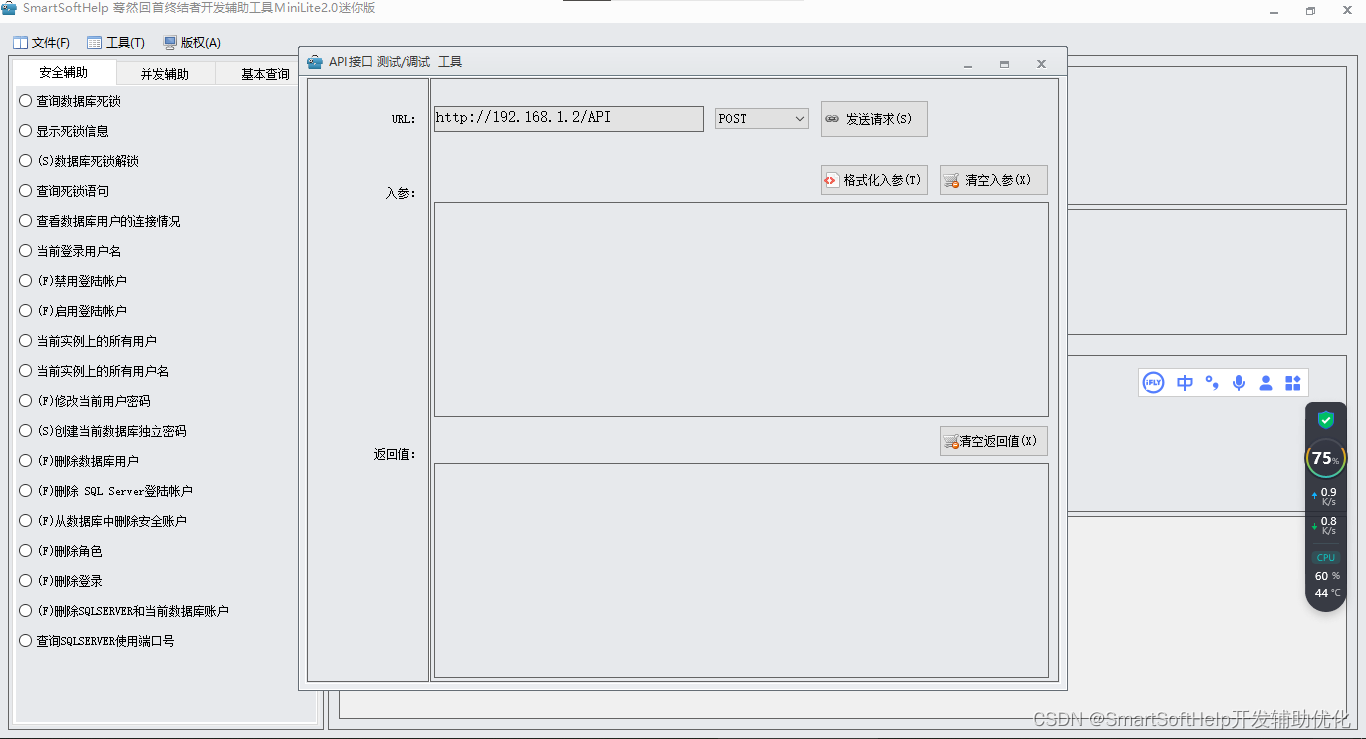Toggle Chinese input mode 中 icon
The width and height of the screenshot is (1366, 739).
(1185, 383)
